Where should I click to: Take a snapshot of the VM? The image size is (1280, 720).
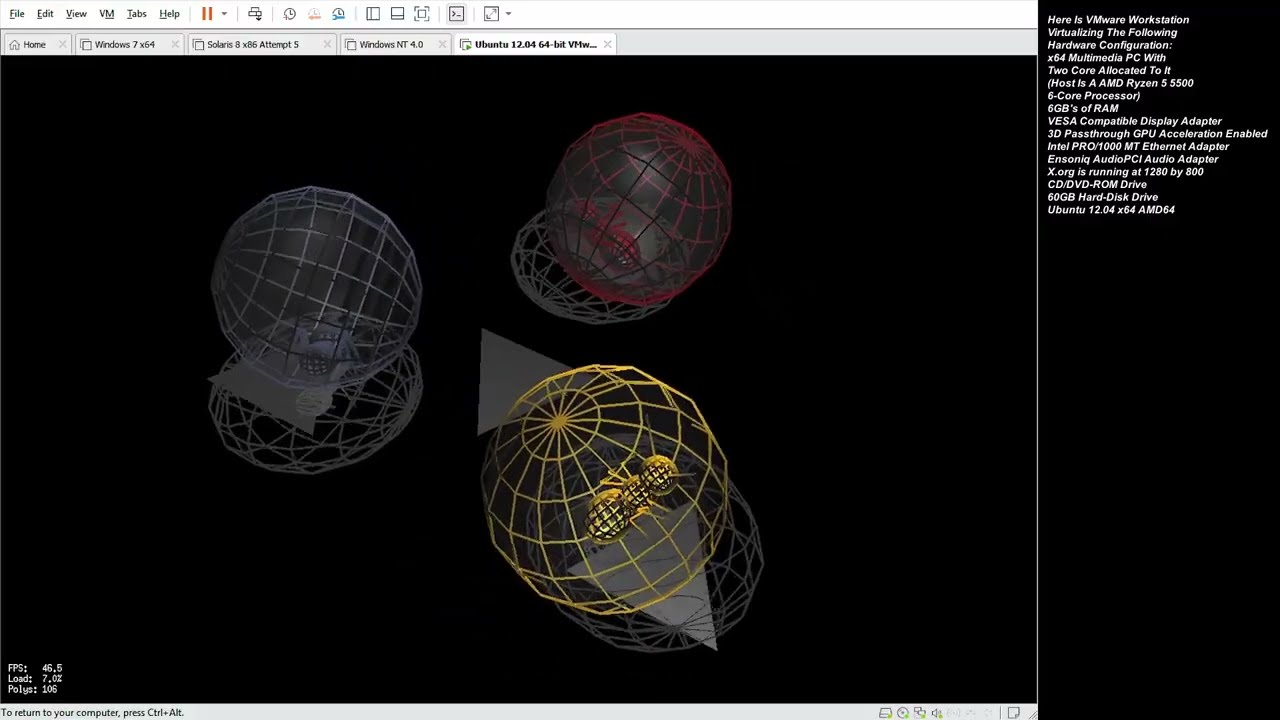pyautogui.click(x=290, y=14)
